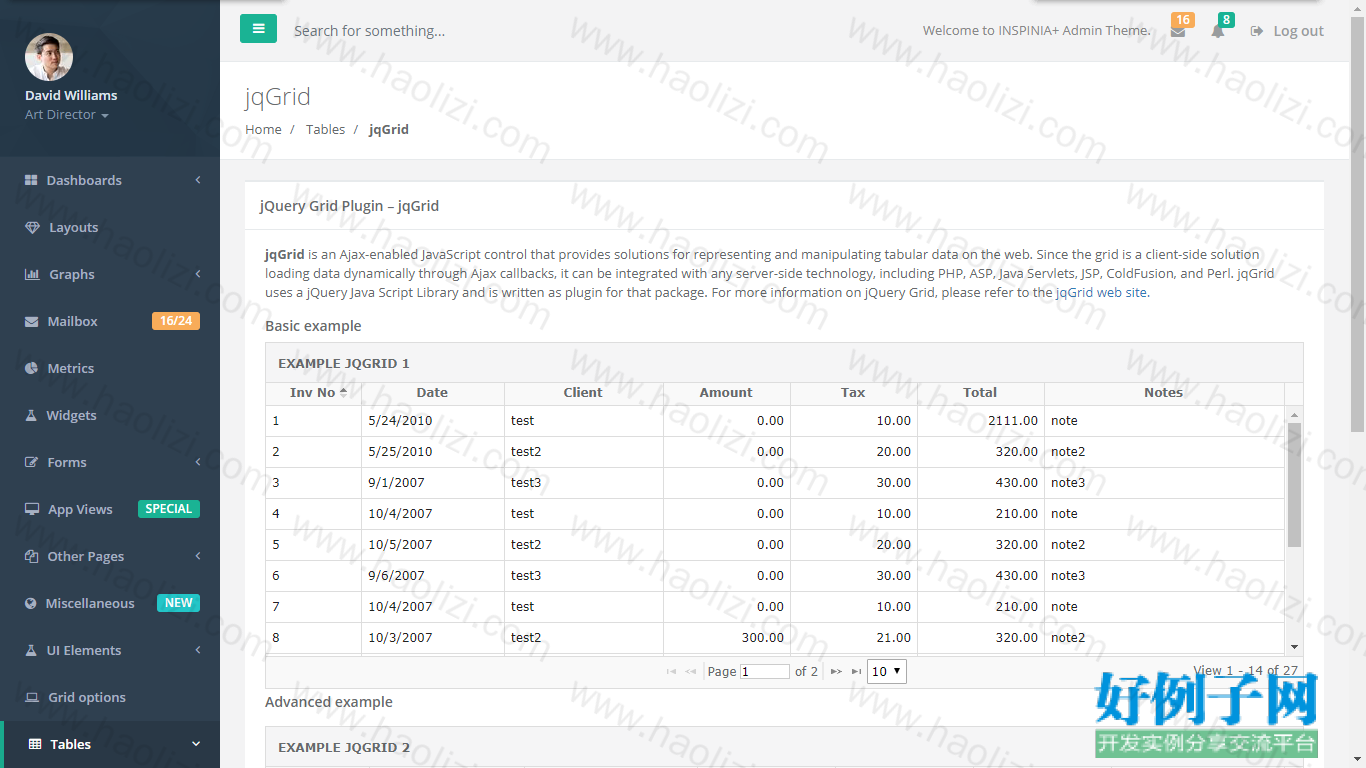Open the App Views menu item
The width and height of the screenshot is (1366, 768).
pyautogui.click(x=110, y=509)
